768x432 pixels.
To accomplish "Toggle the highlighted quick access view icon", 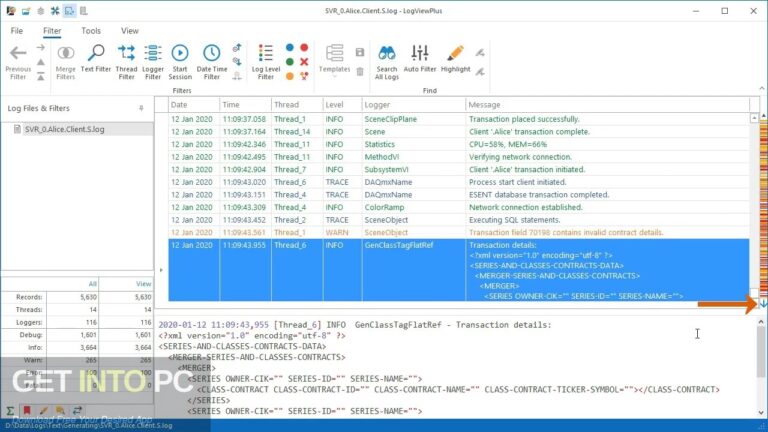I will (x=70, y=11).
